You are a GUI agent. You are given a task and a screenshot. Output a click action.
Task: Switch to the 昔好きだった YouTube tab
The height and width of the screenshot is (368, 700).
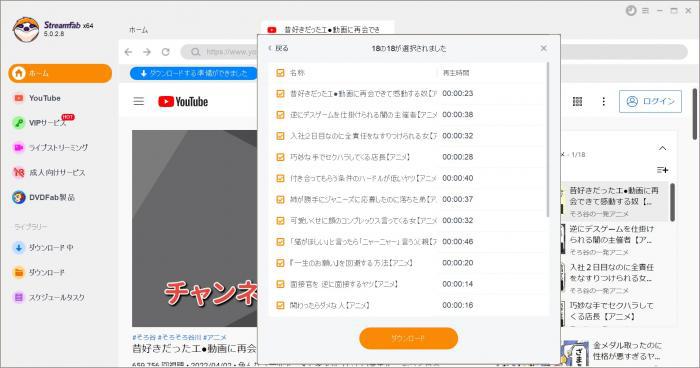point(327,30)
